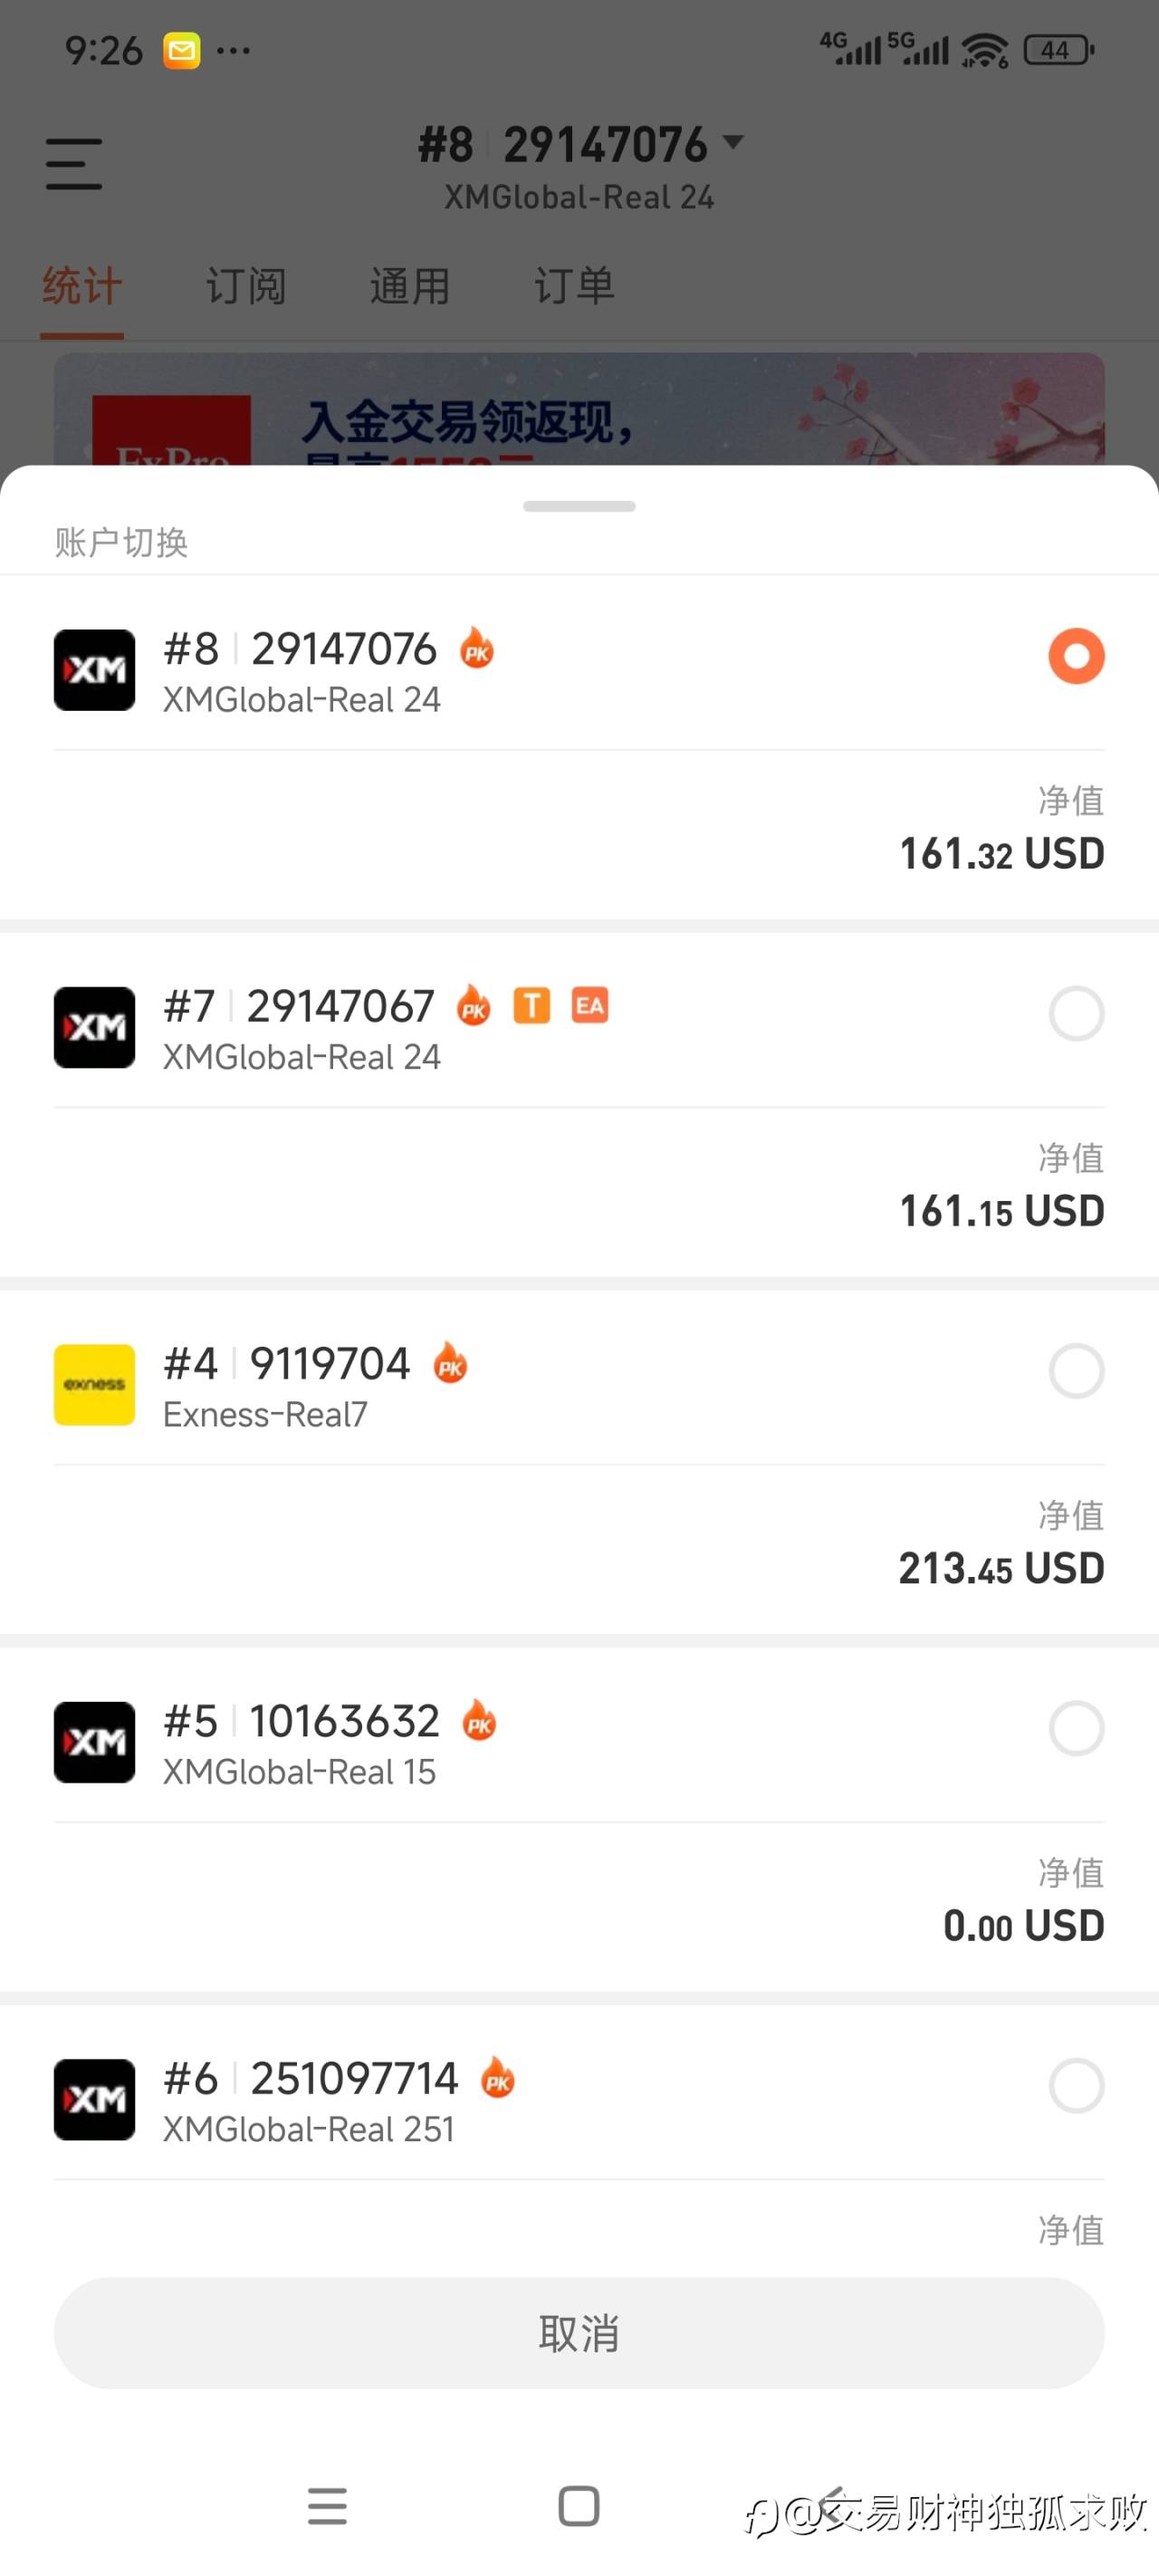Tap the PK flame badge beside 29147076
The image size is (1159, 2576).
coord(477,649)
